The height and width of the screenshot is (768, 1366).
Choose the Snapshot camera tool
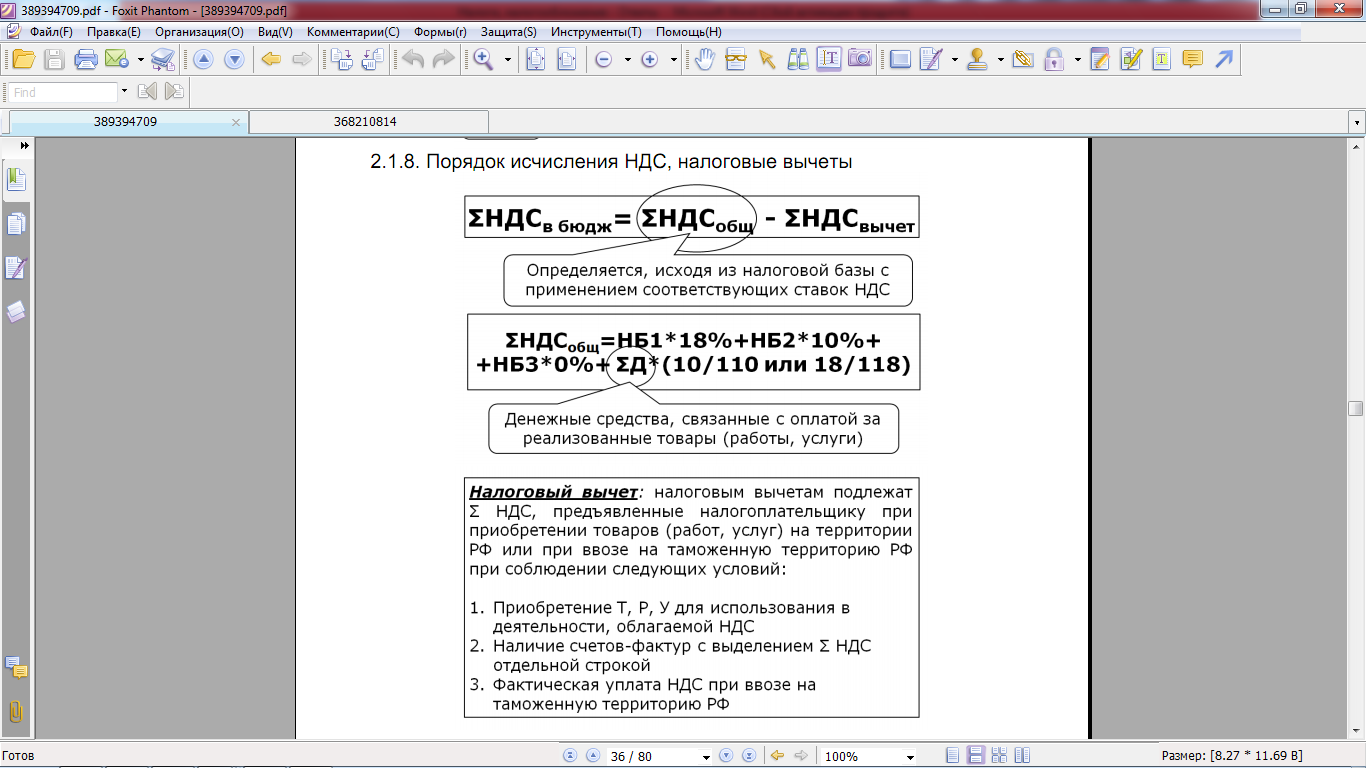coord(860,59)
